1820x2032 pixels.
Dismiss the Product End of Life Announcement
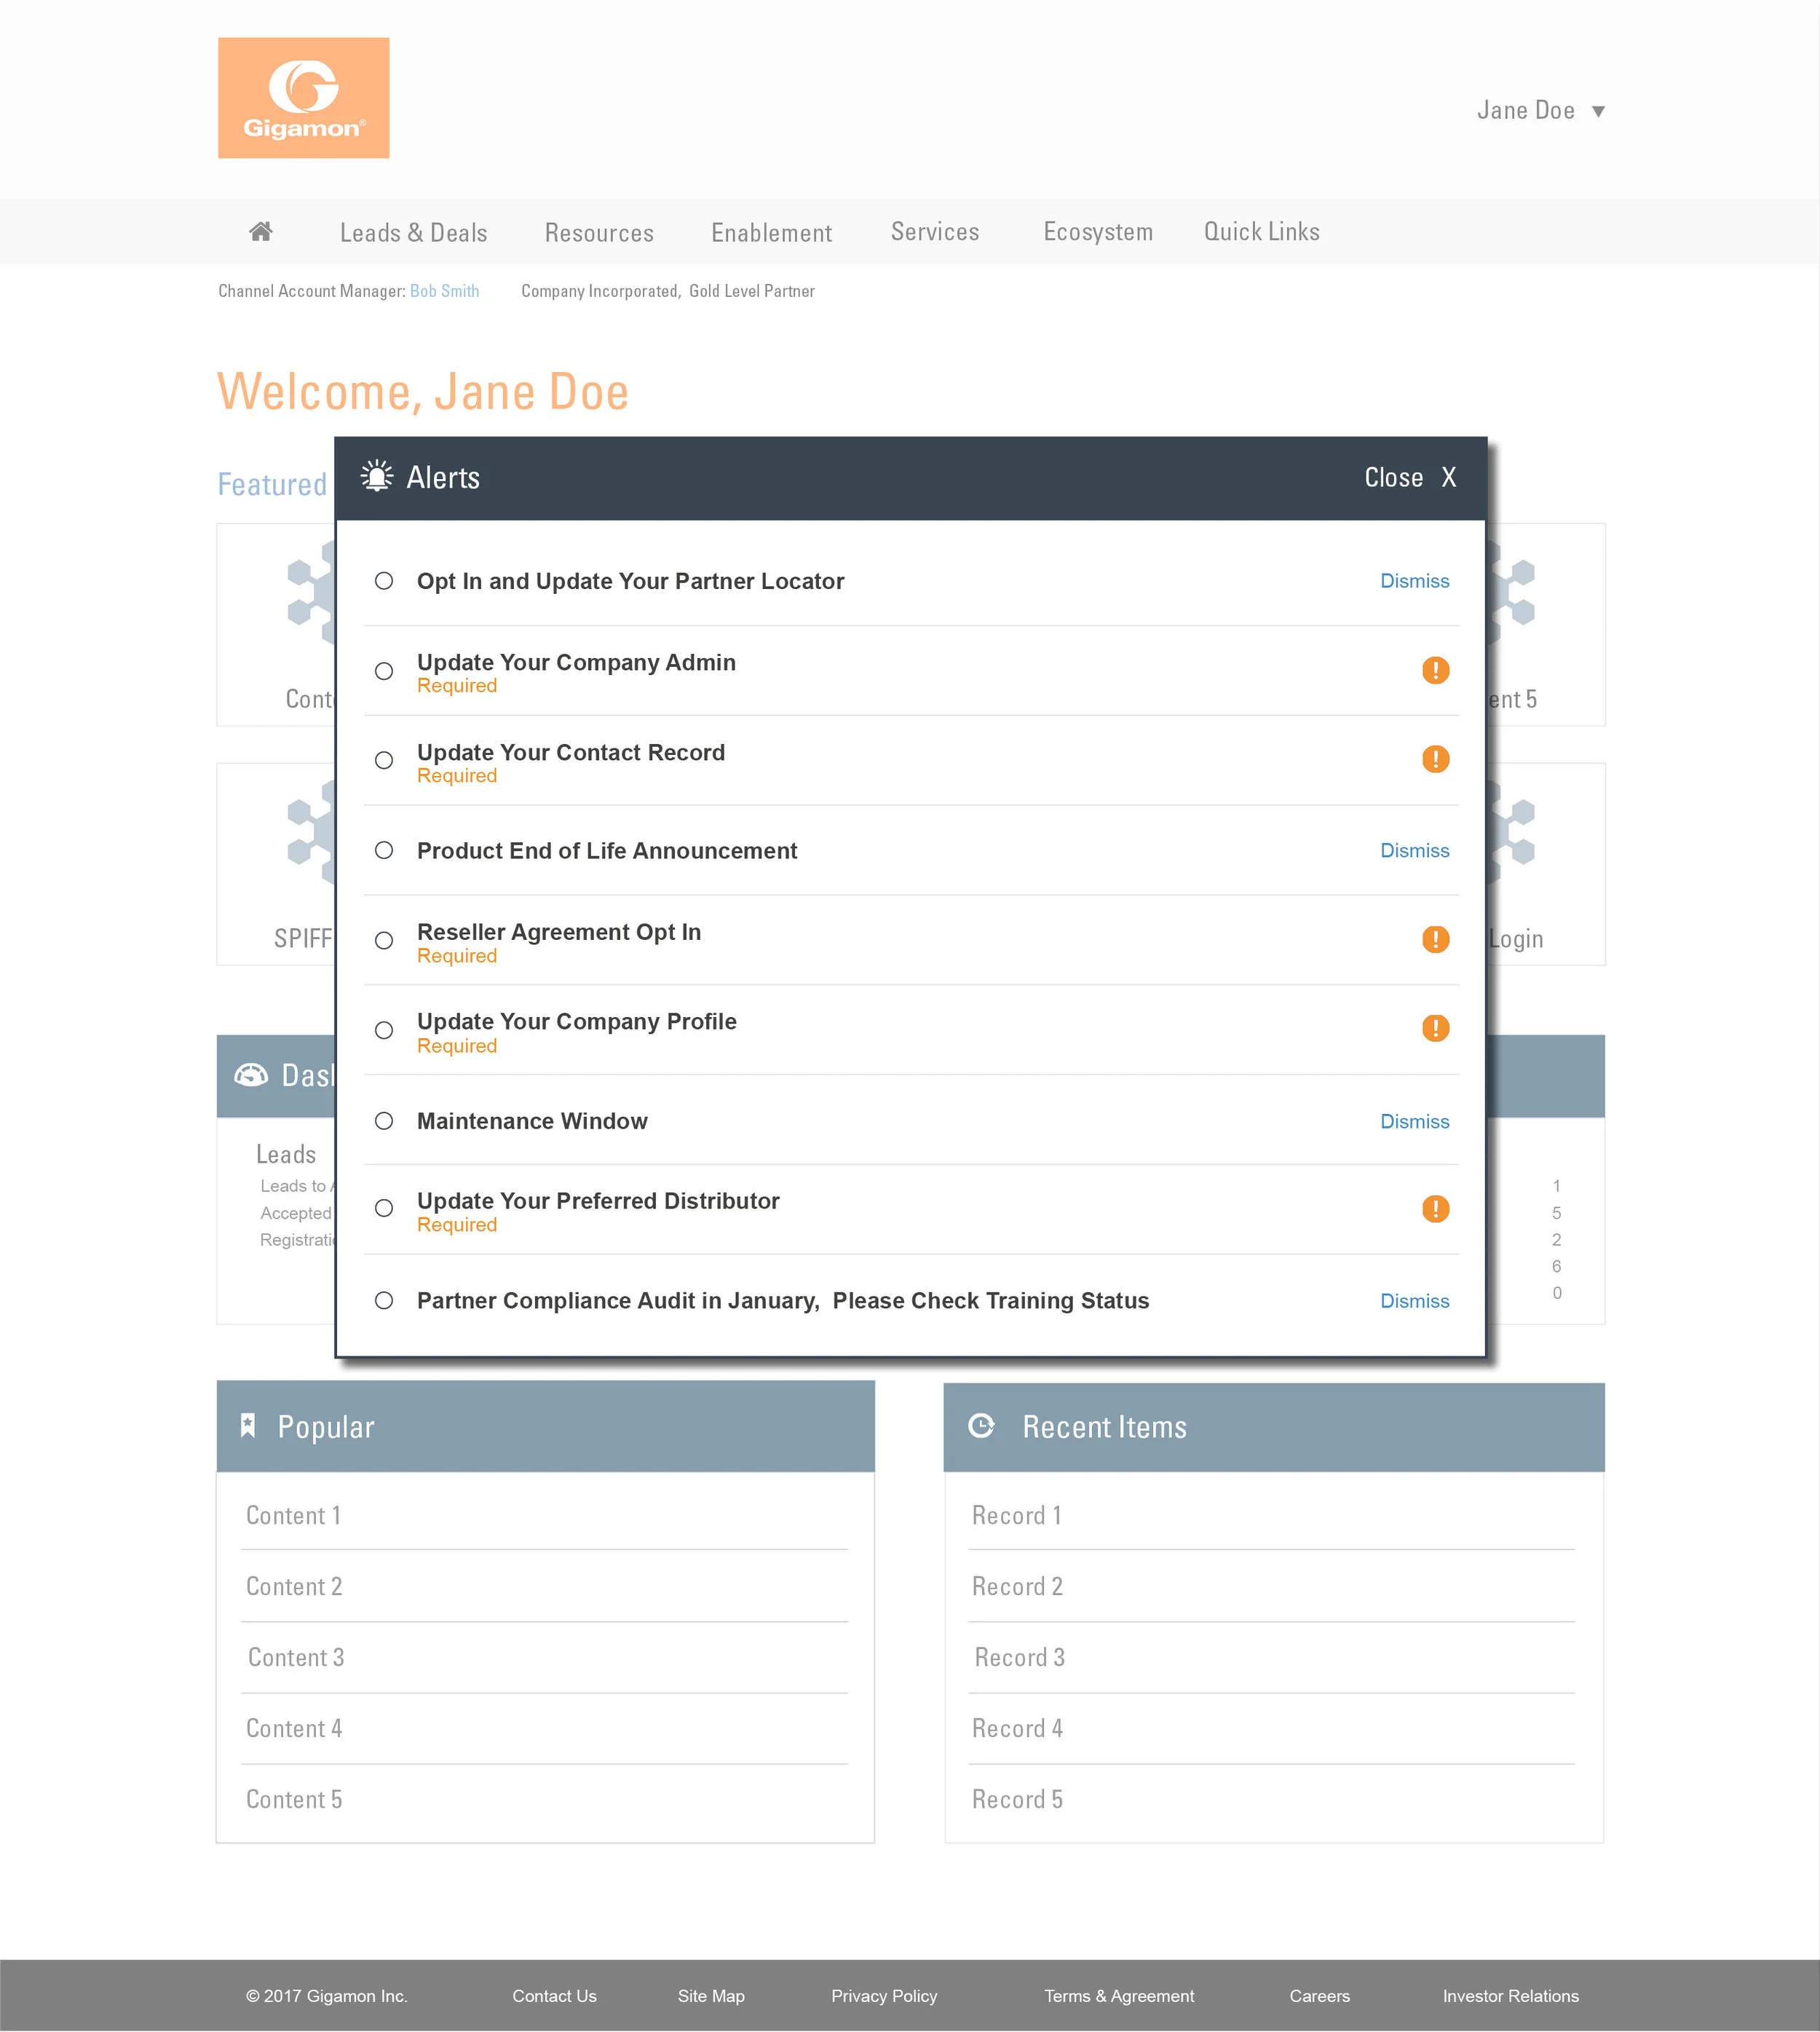coord(1414,851)
